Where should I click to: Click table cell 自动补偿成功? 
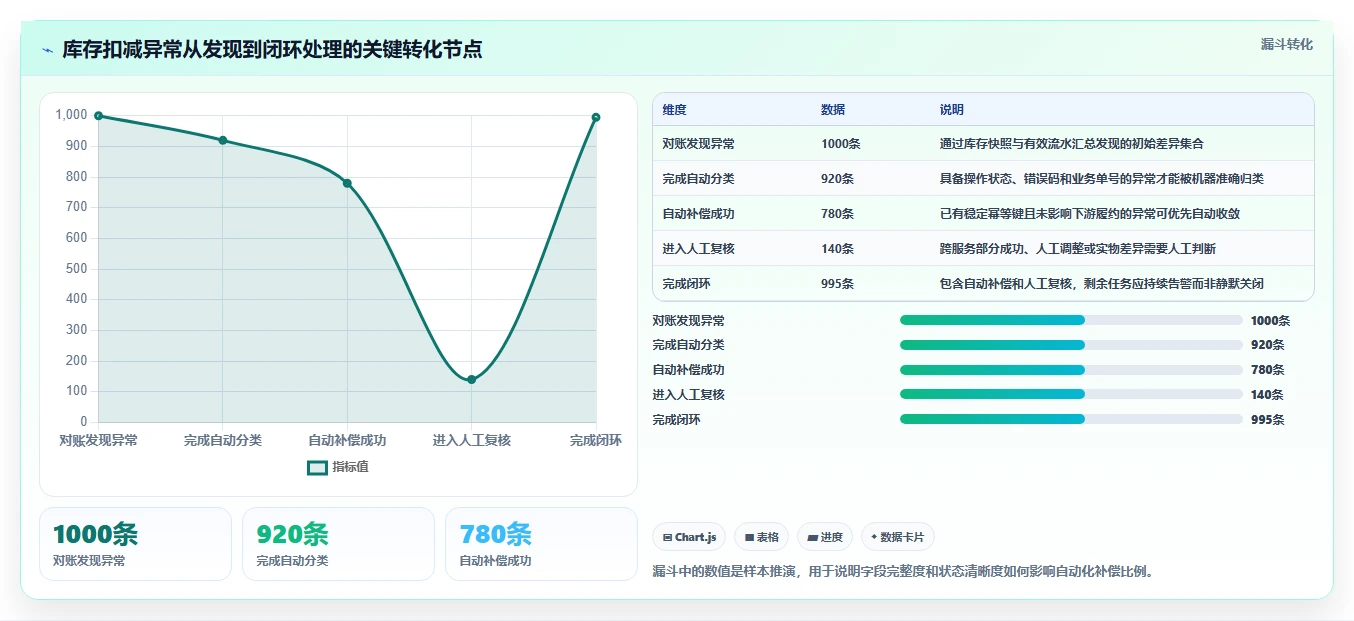[x=698, y=214]
